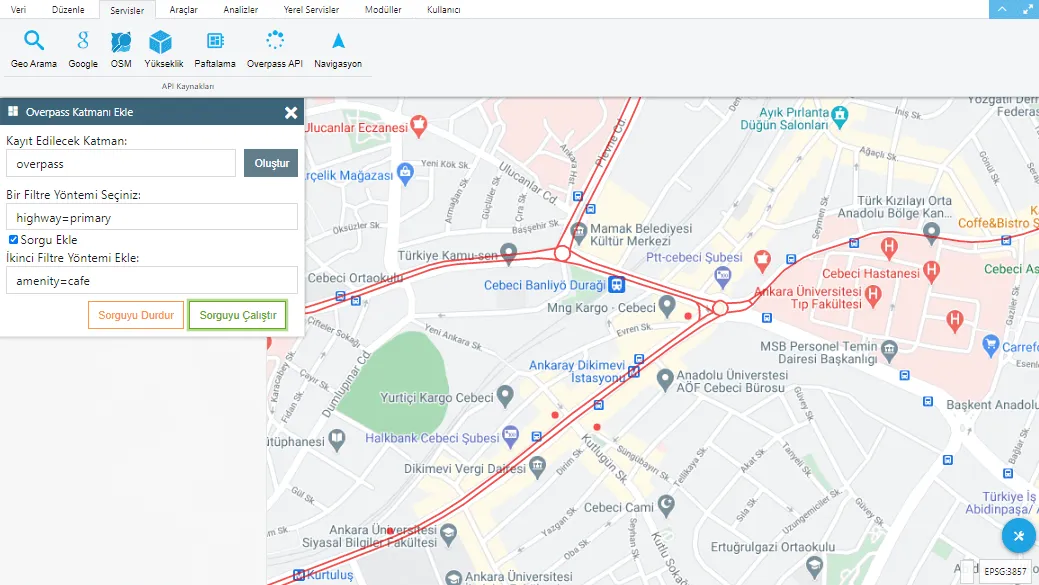Click the Cebeci Banliyö Durağı train icon
Screen dimensions: 1039x585
pyautogui.click(x=617, y=285)
